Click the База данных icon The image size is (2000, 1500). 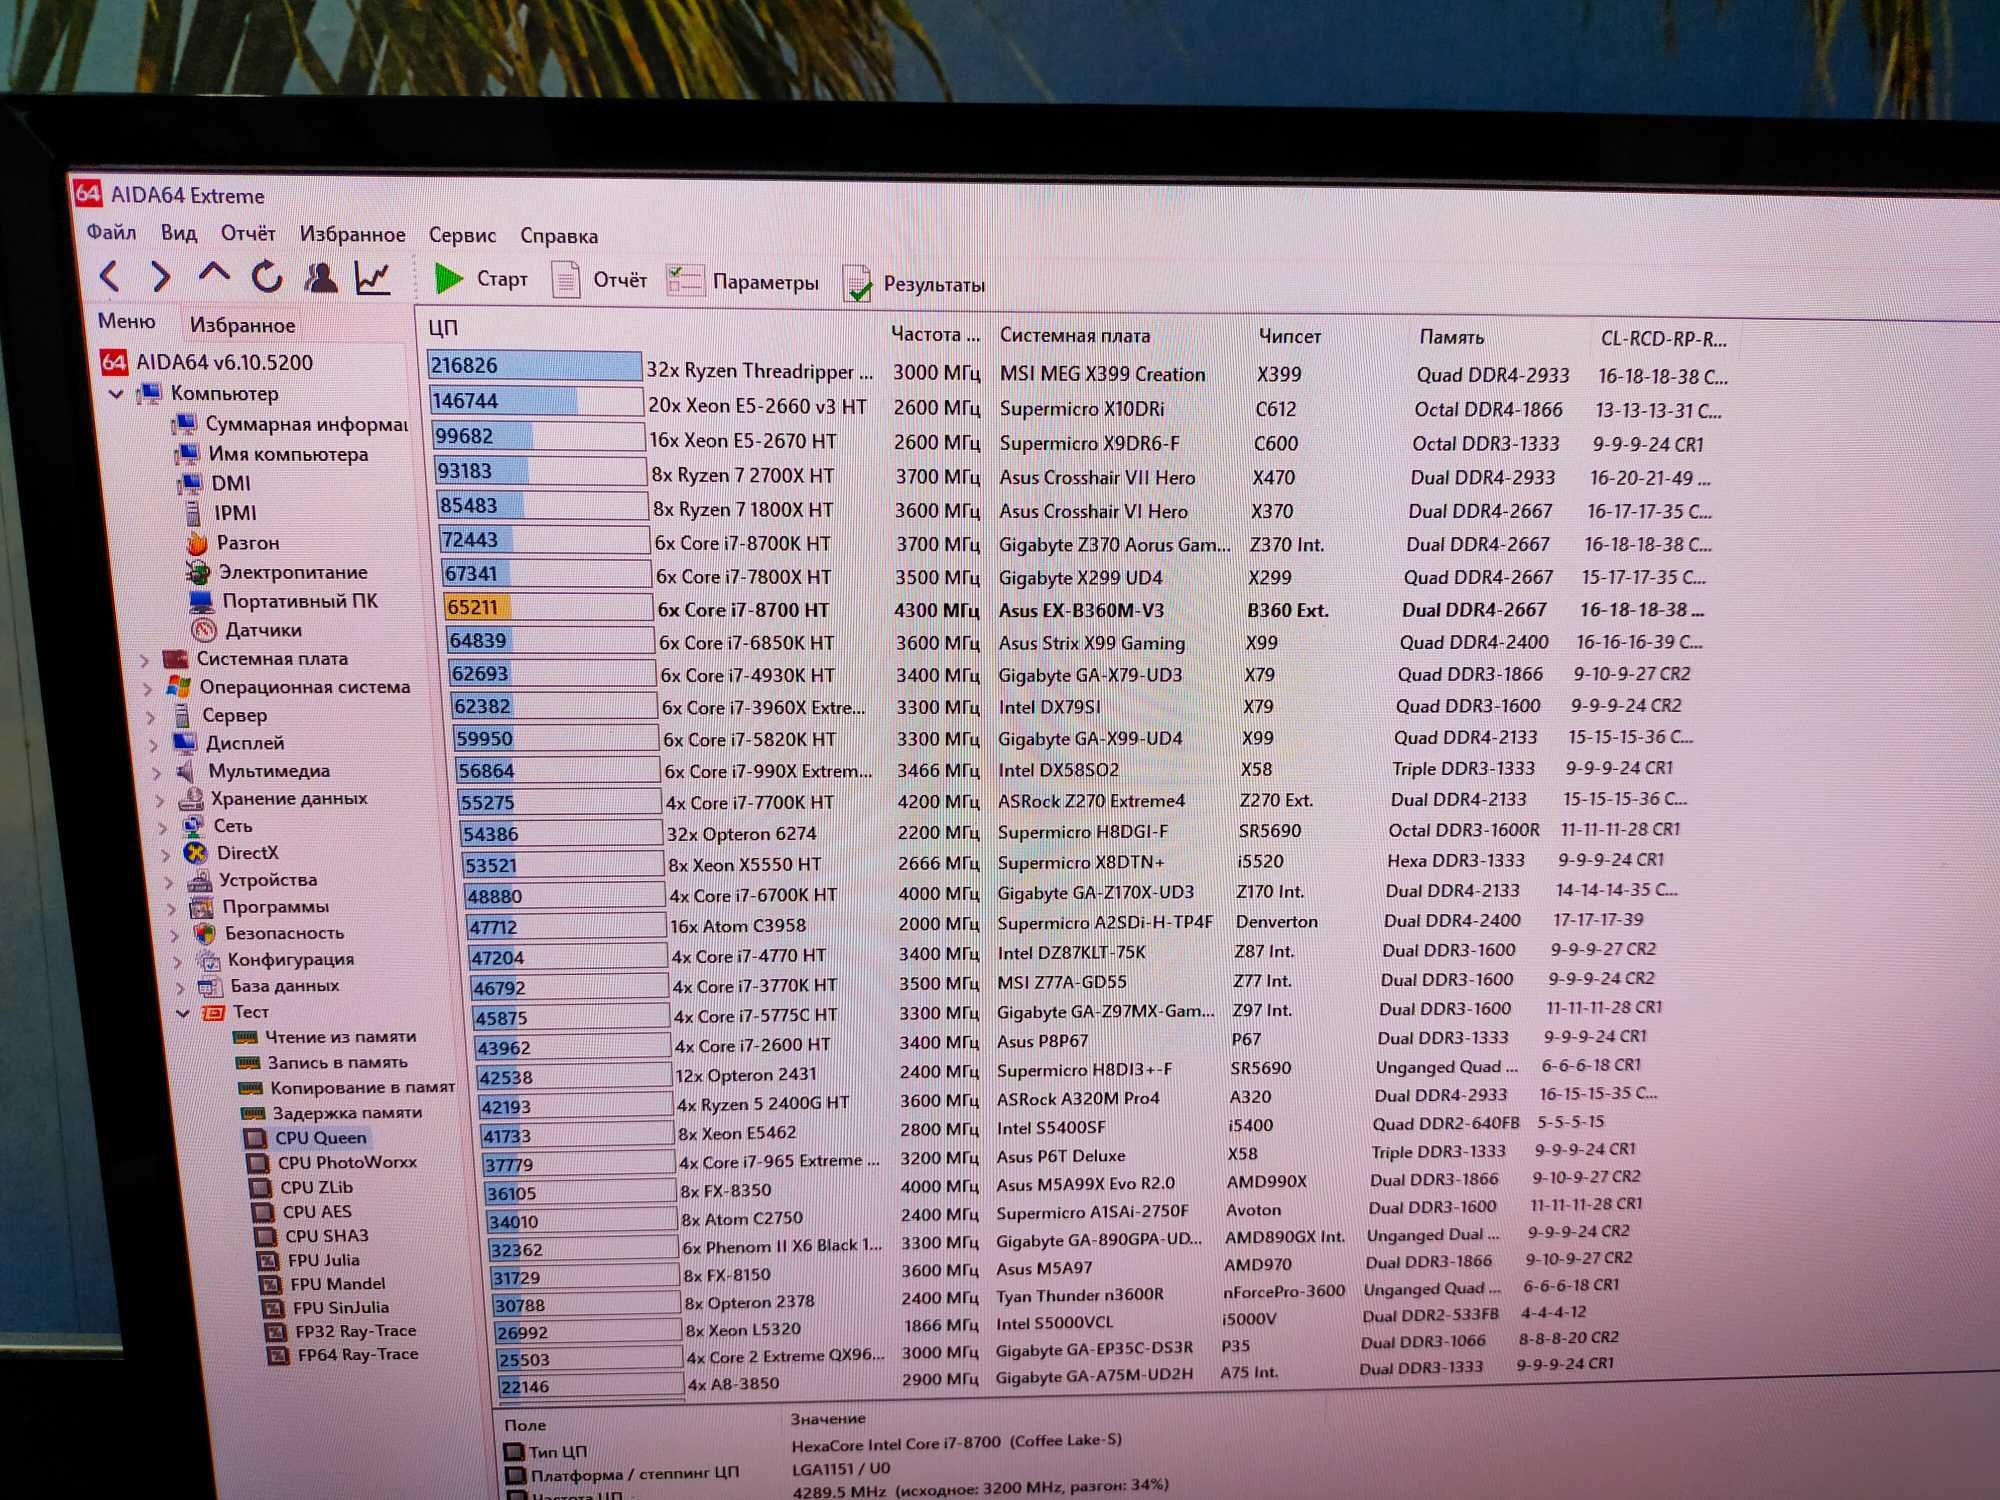[x=210, y=987]
